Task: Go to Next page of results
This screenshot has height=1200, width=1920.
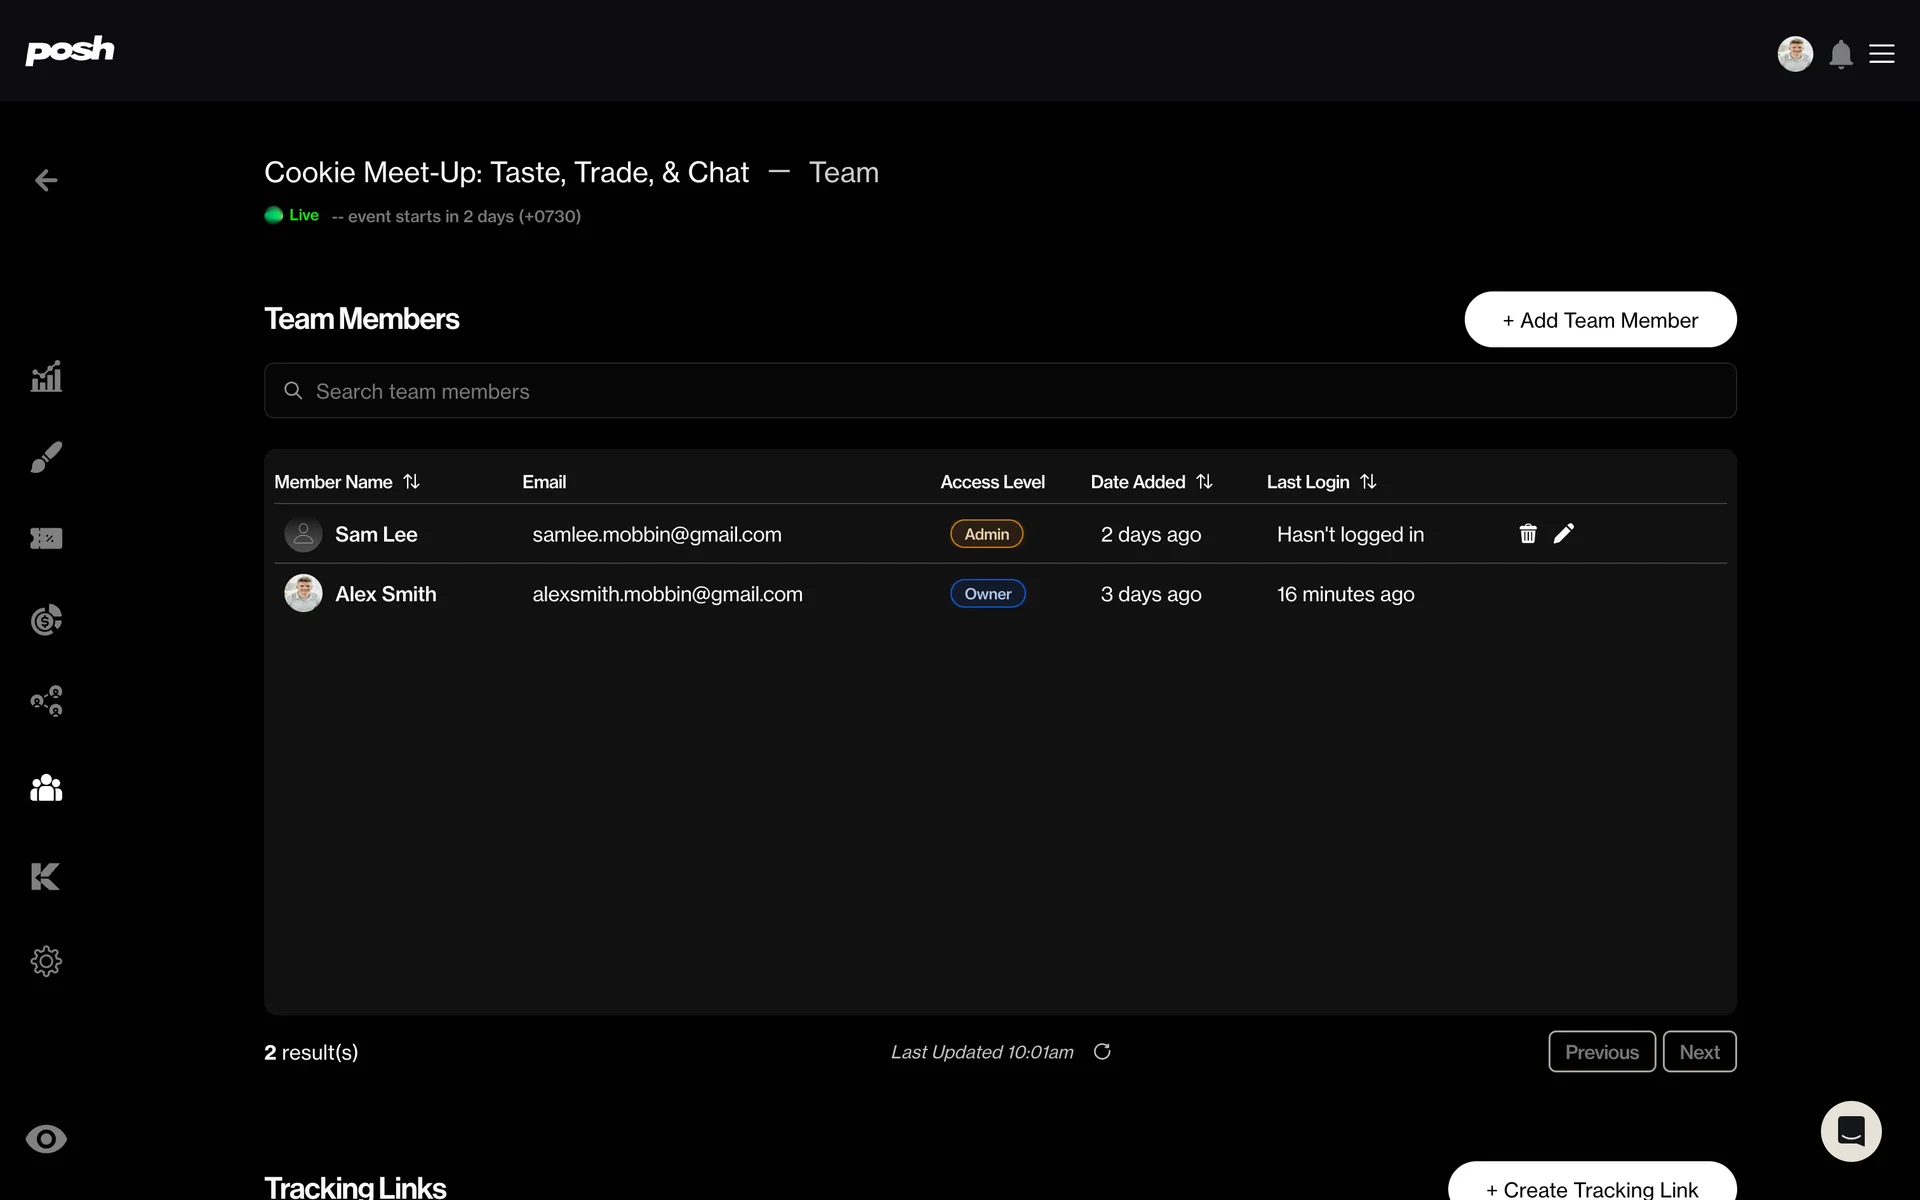Action: pyautogui.click(x=1699, y=1052)
